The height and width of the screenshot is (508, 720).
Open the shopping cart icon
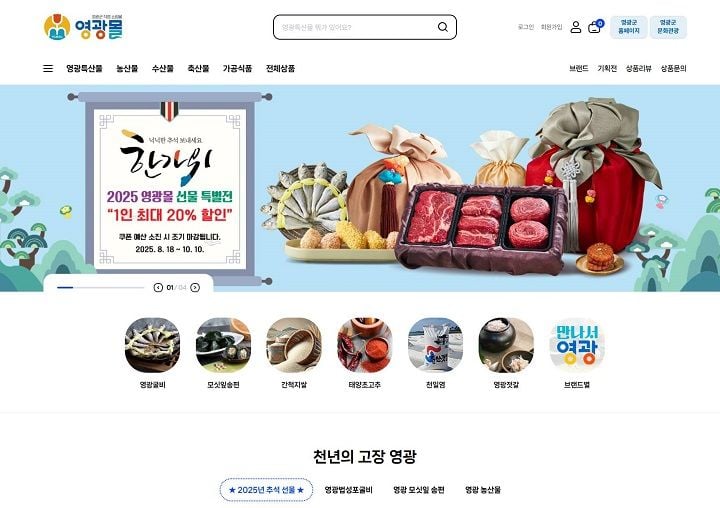(596, 27)
